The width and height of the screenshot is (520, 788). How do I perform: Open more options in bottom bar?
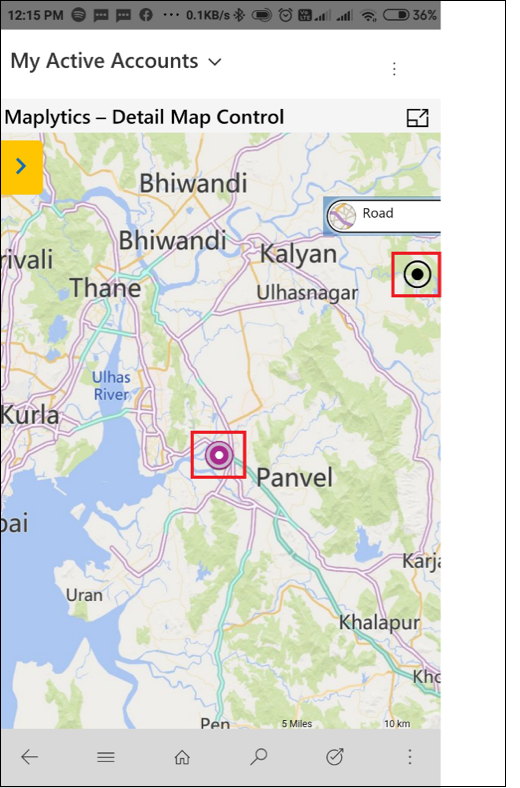tap(410, 757)
